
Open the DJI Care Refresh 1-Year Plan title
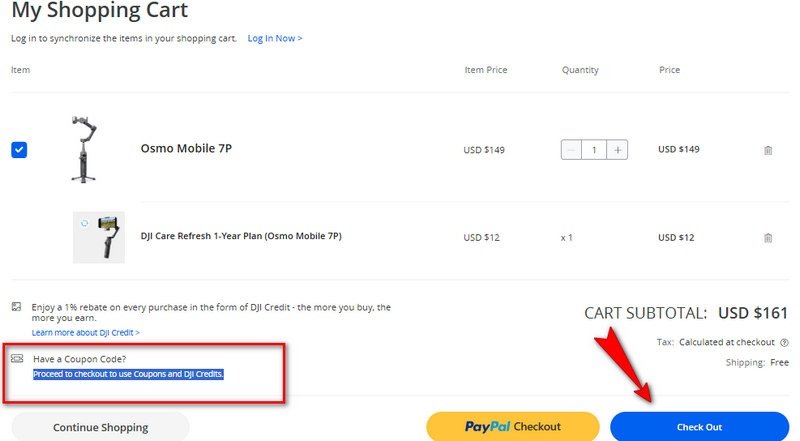[x=241, y=237]
